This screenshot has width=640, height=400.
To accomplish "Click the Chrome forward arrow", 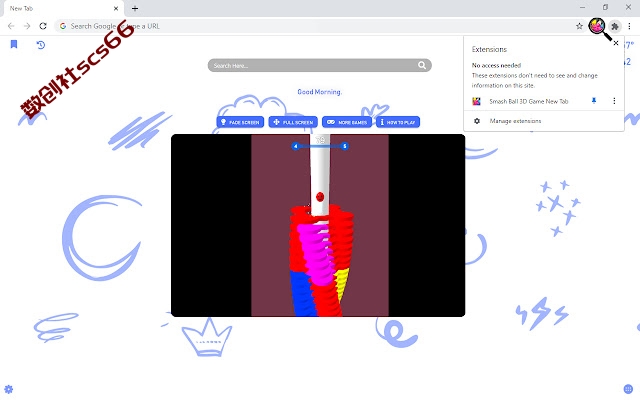I will click(x=27, y=26).
